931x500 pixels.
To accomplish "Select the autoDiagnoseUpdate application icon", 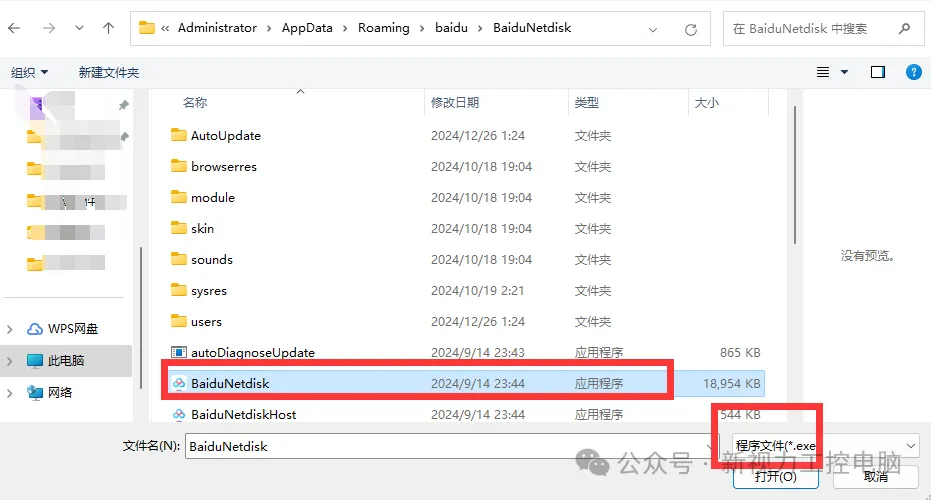I will click(179, 352).
